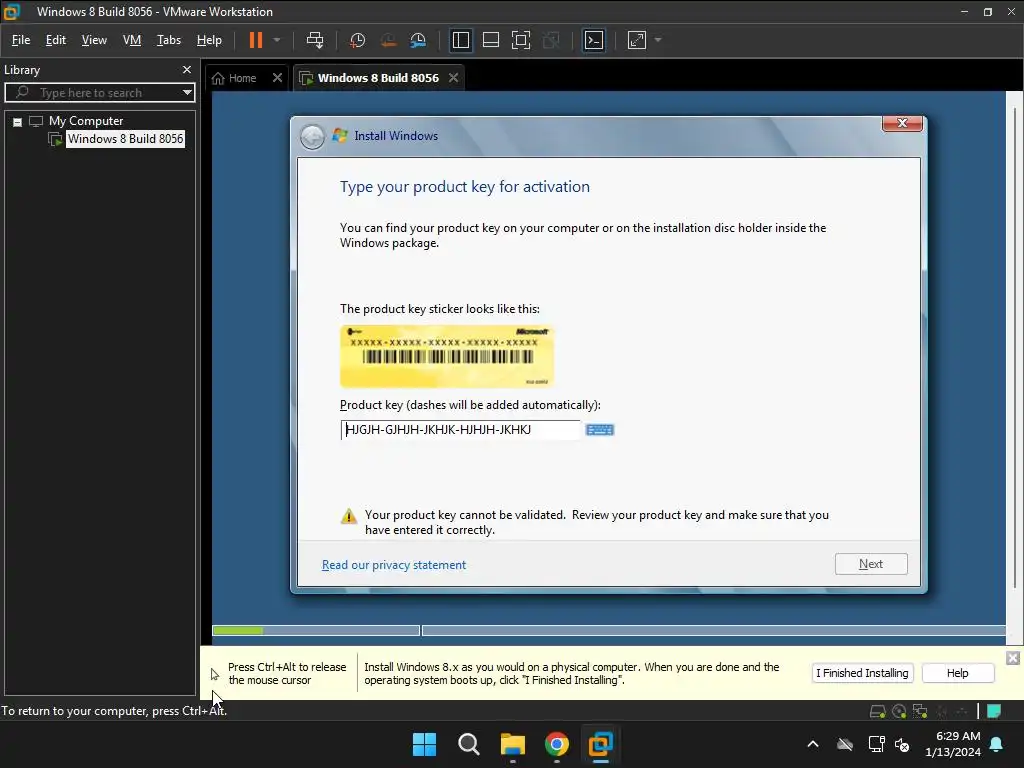1024x768 pixels.
Task: Open File Explorer from the taskbar
Action: 513,744
